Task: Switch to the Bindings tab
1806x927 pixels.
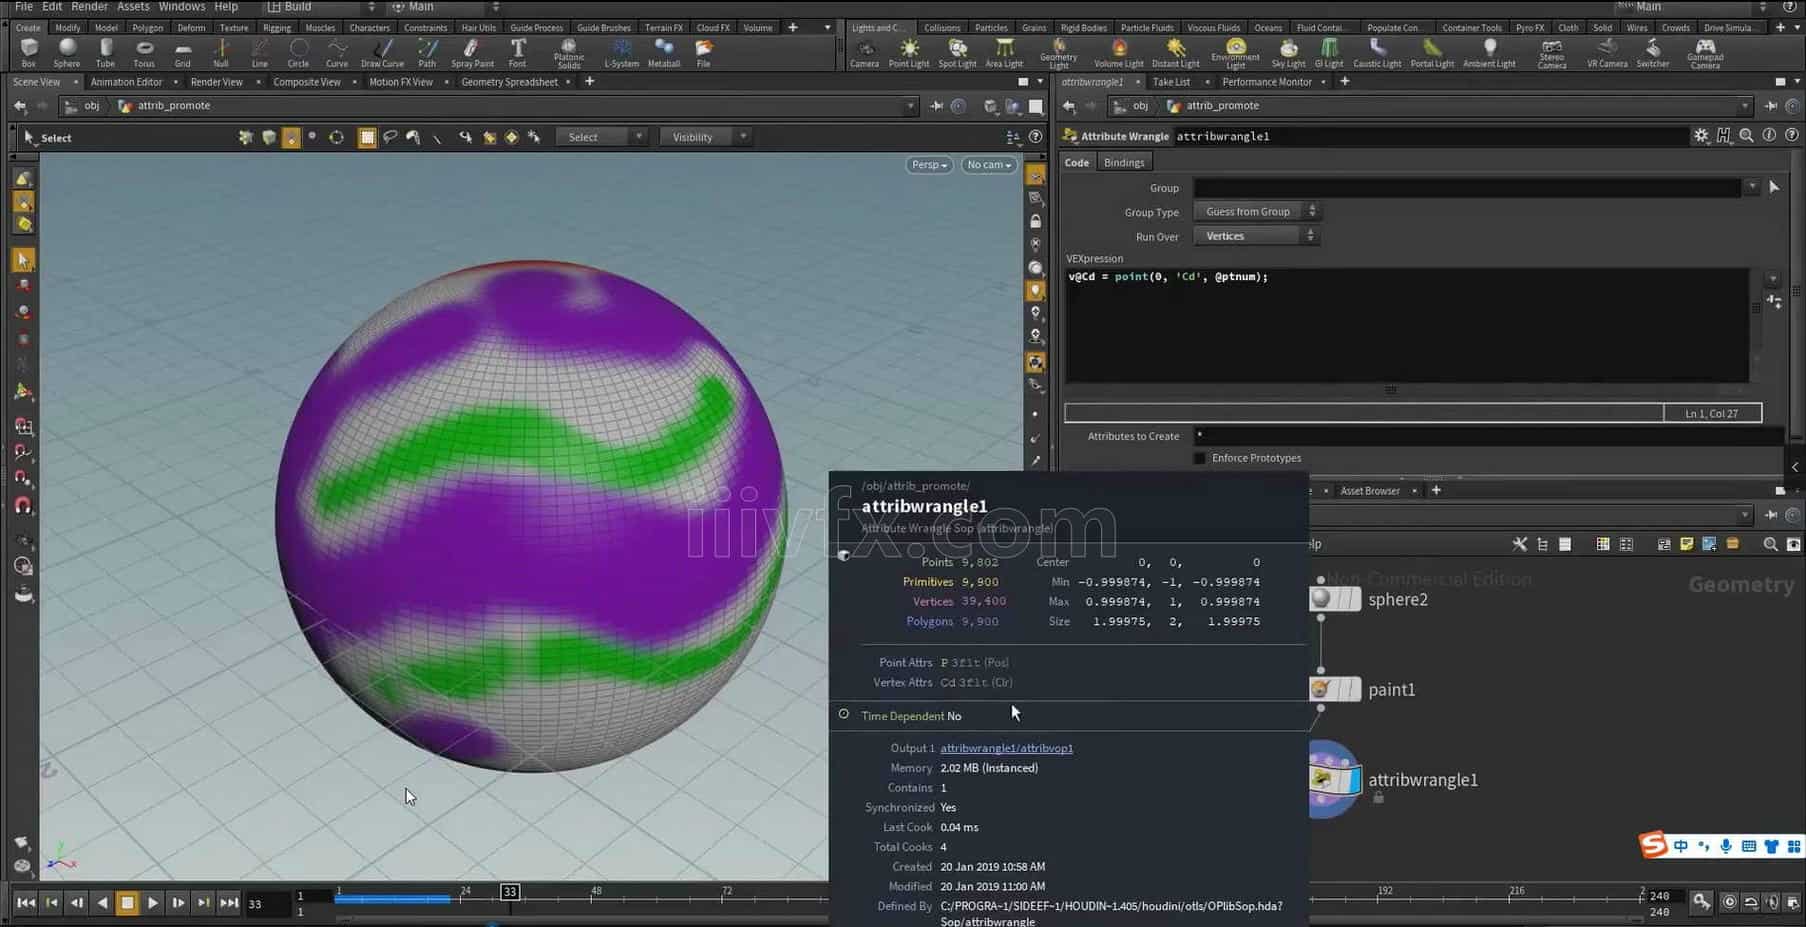Action: pyautogui.click(x=1124, y=162)
